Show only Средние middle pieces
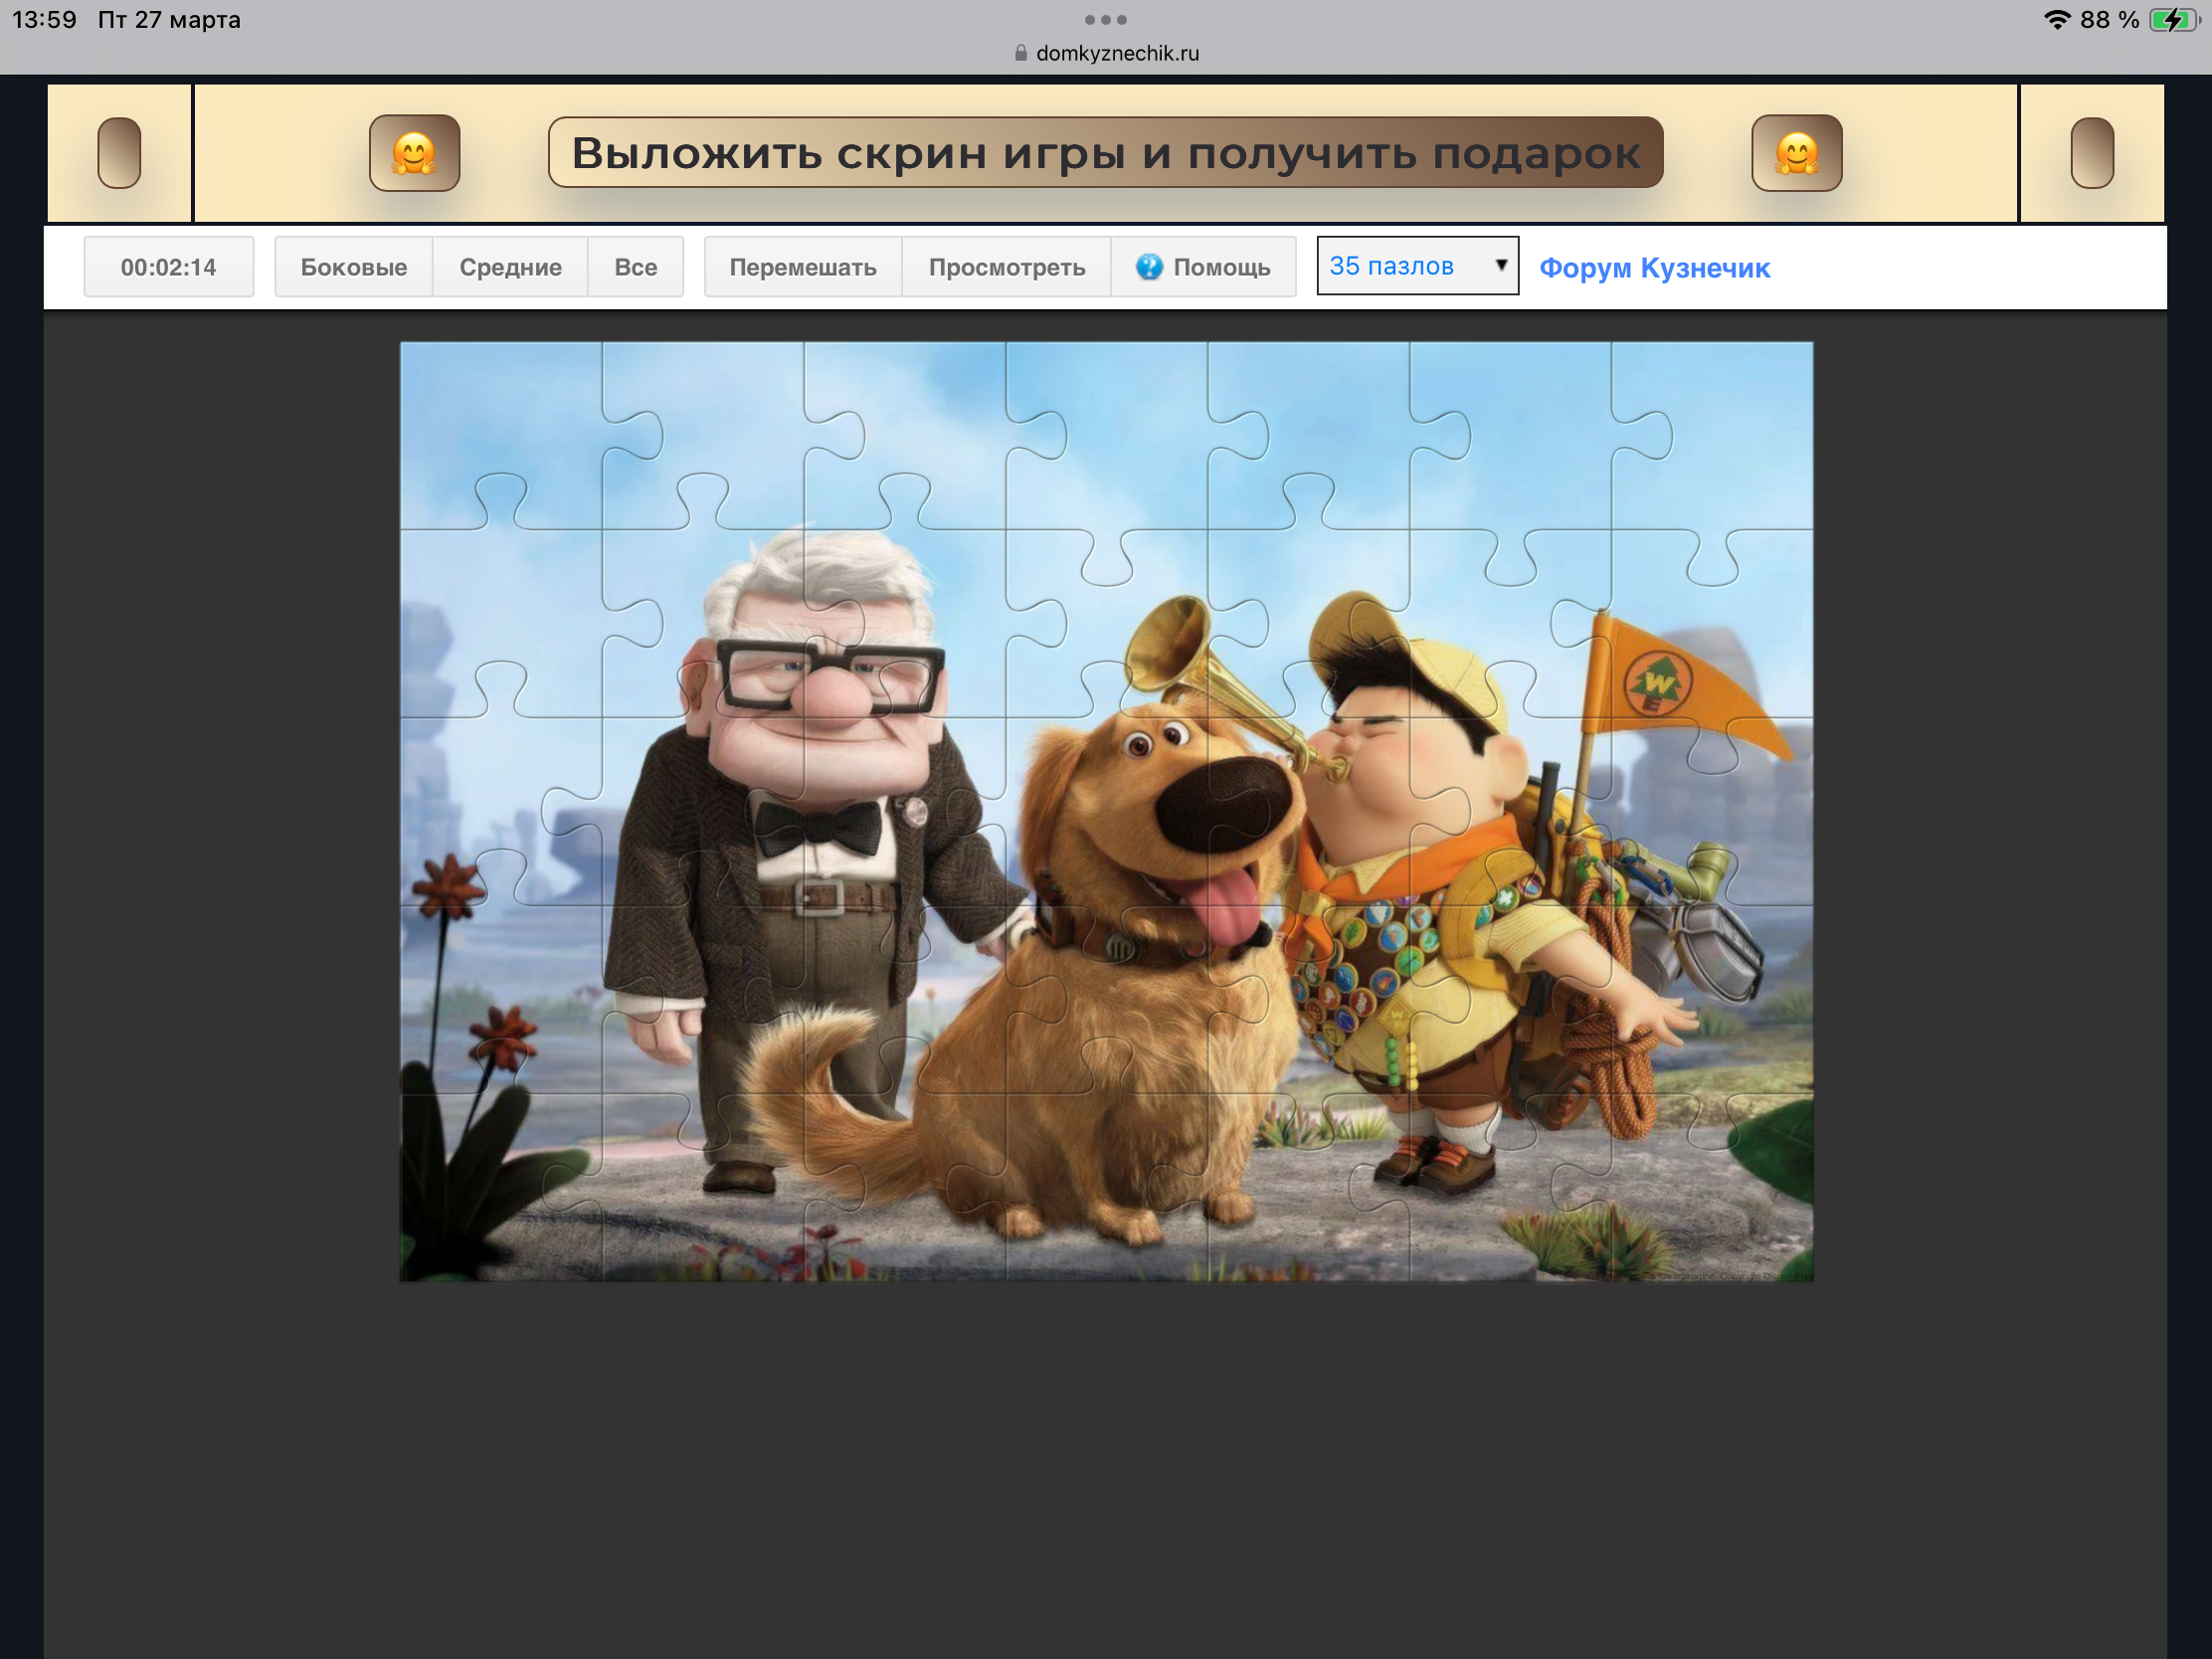This screenshot has width=2212, height=1659. tap(510, 267)
